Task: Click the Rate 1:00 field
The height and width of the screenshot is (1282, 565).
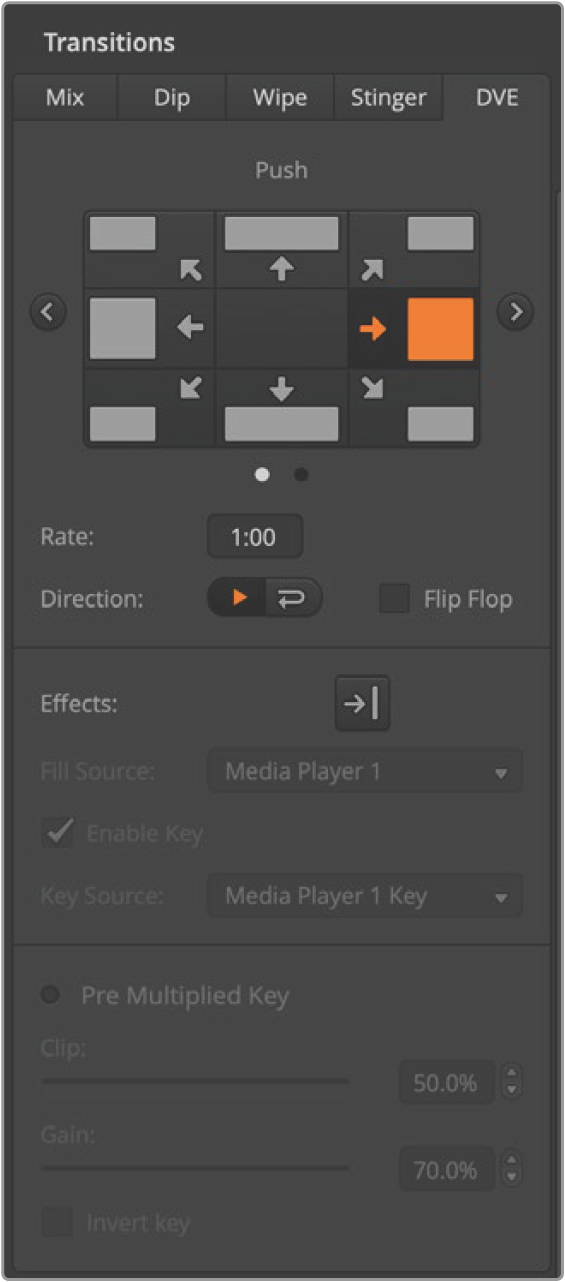Action: coord(255,537)
